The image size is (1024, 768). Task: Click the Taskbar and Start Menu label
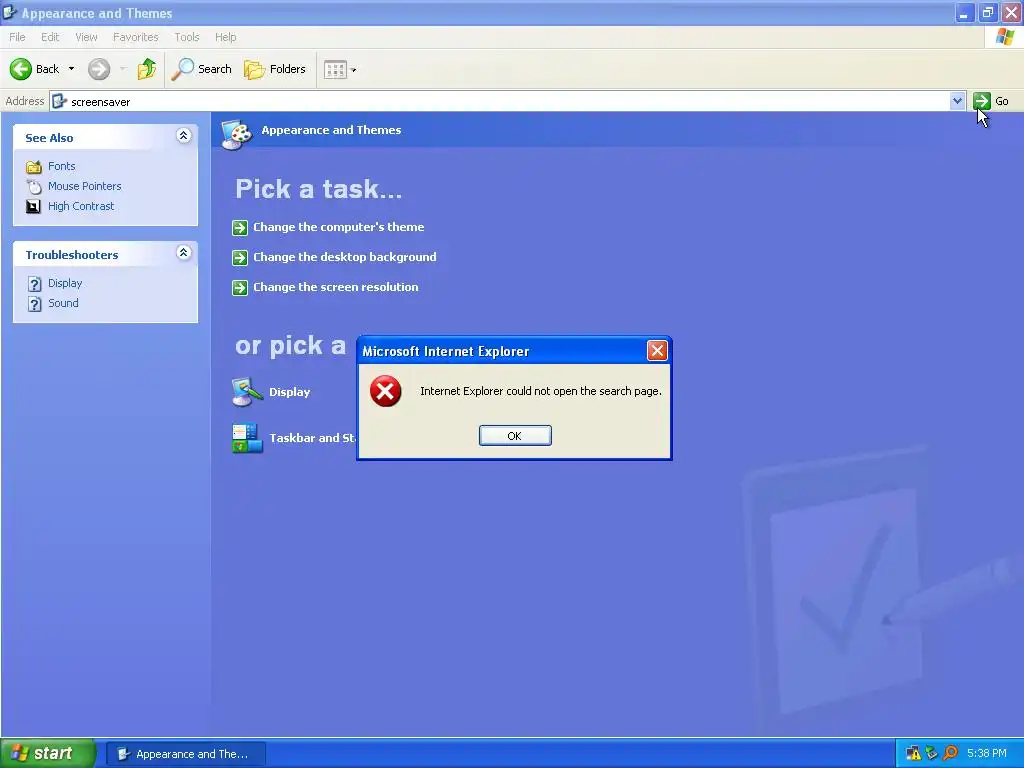coord(313,438)
